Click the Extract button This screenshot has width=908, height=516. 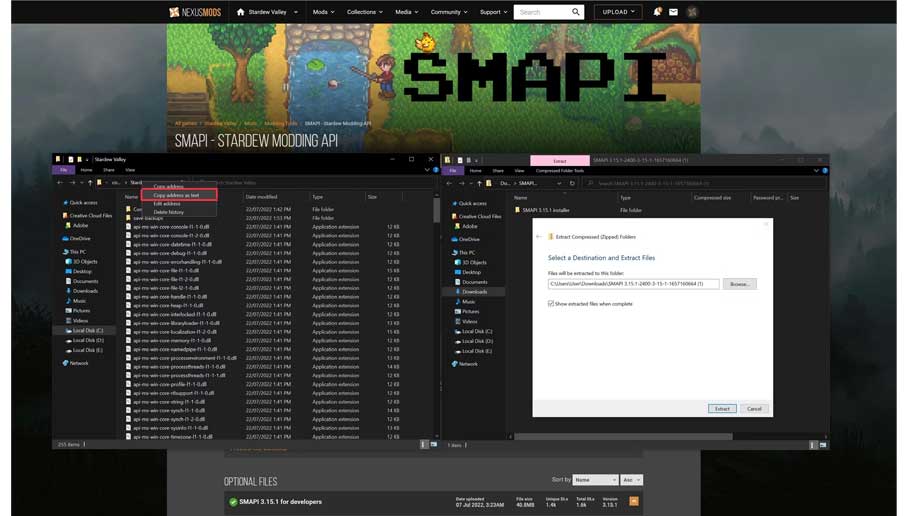point(722,408)
